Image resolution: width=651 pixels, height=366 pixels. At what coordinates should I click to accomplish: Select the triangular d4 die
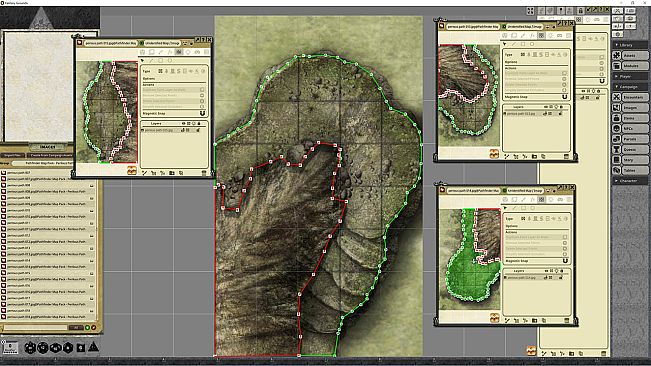(x=93, y=346)
